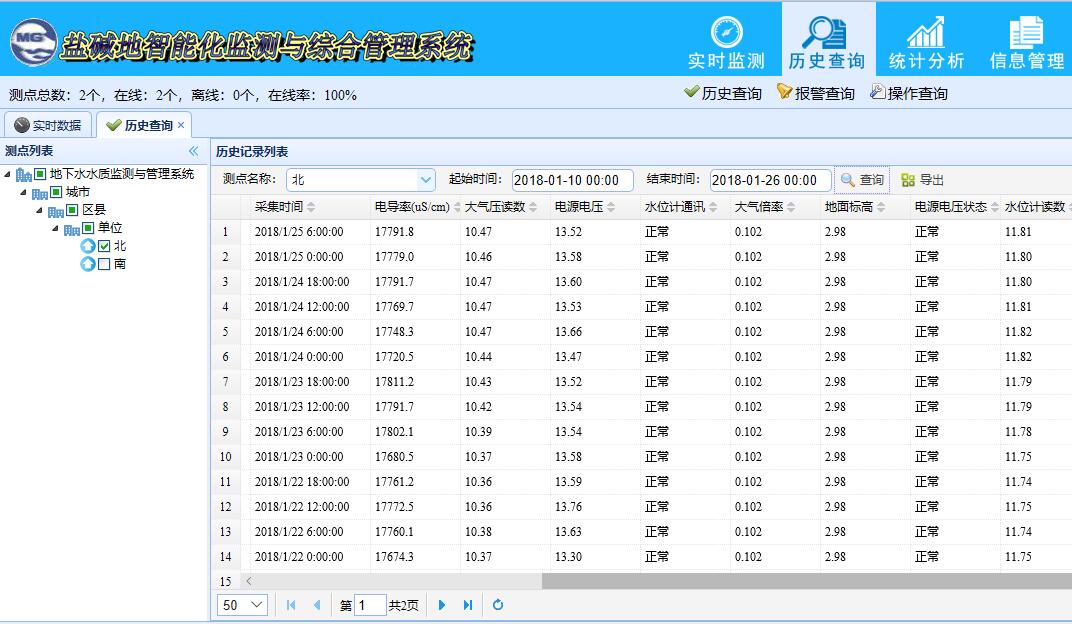Go to the previous page of records
The height and width of the screenshot is (624, 1072).
click(317, 605)
